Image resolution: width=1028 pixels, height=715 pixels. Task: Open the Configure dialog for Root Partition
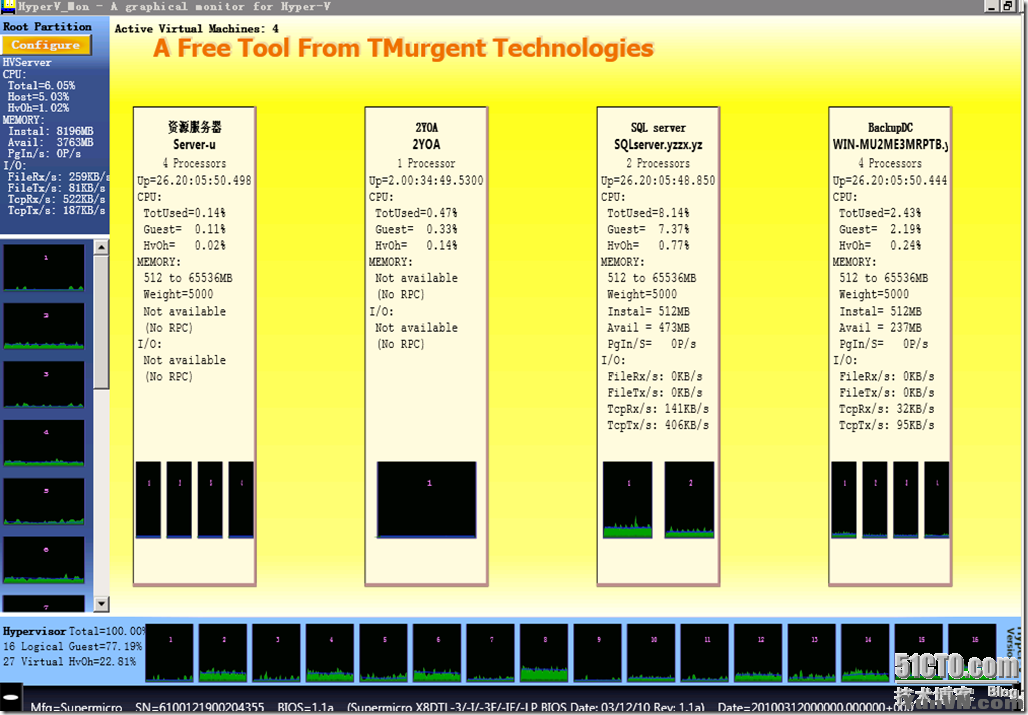pos(46,44)
